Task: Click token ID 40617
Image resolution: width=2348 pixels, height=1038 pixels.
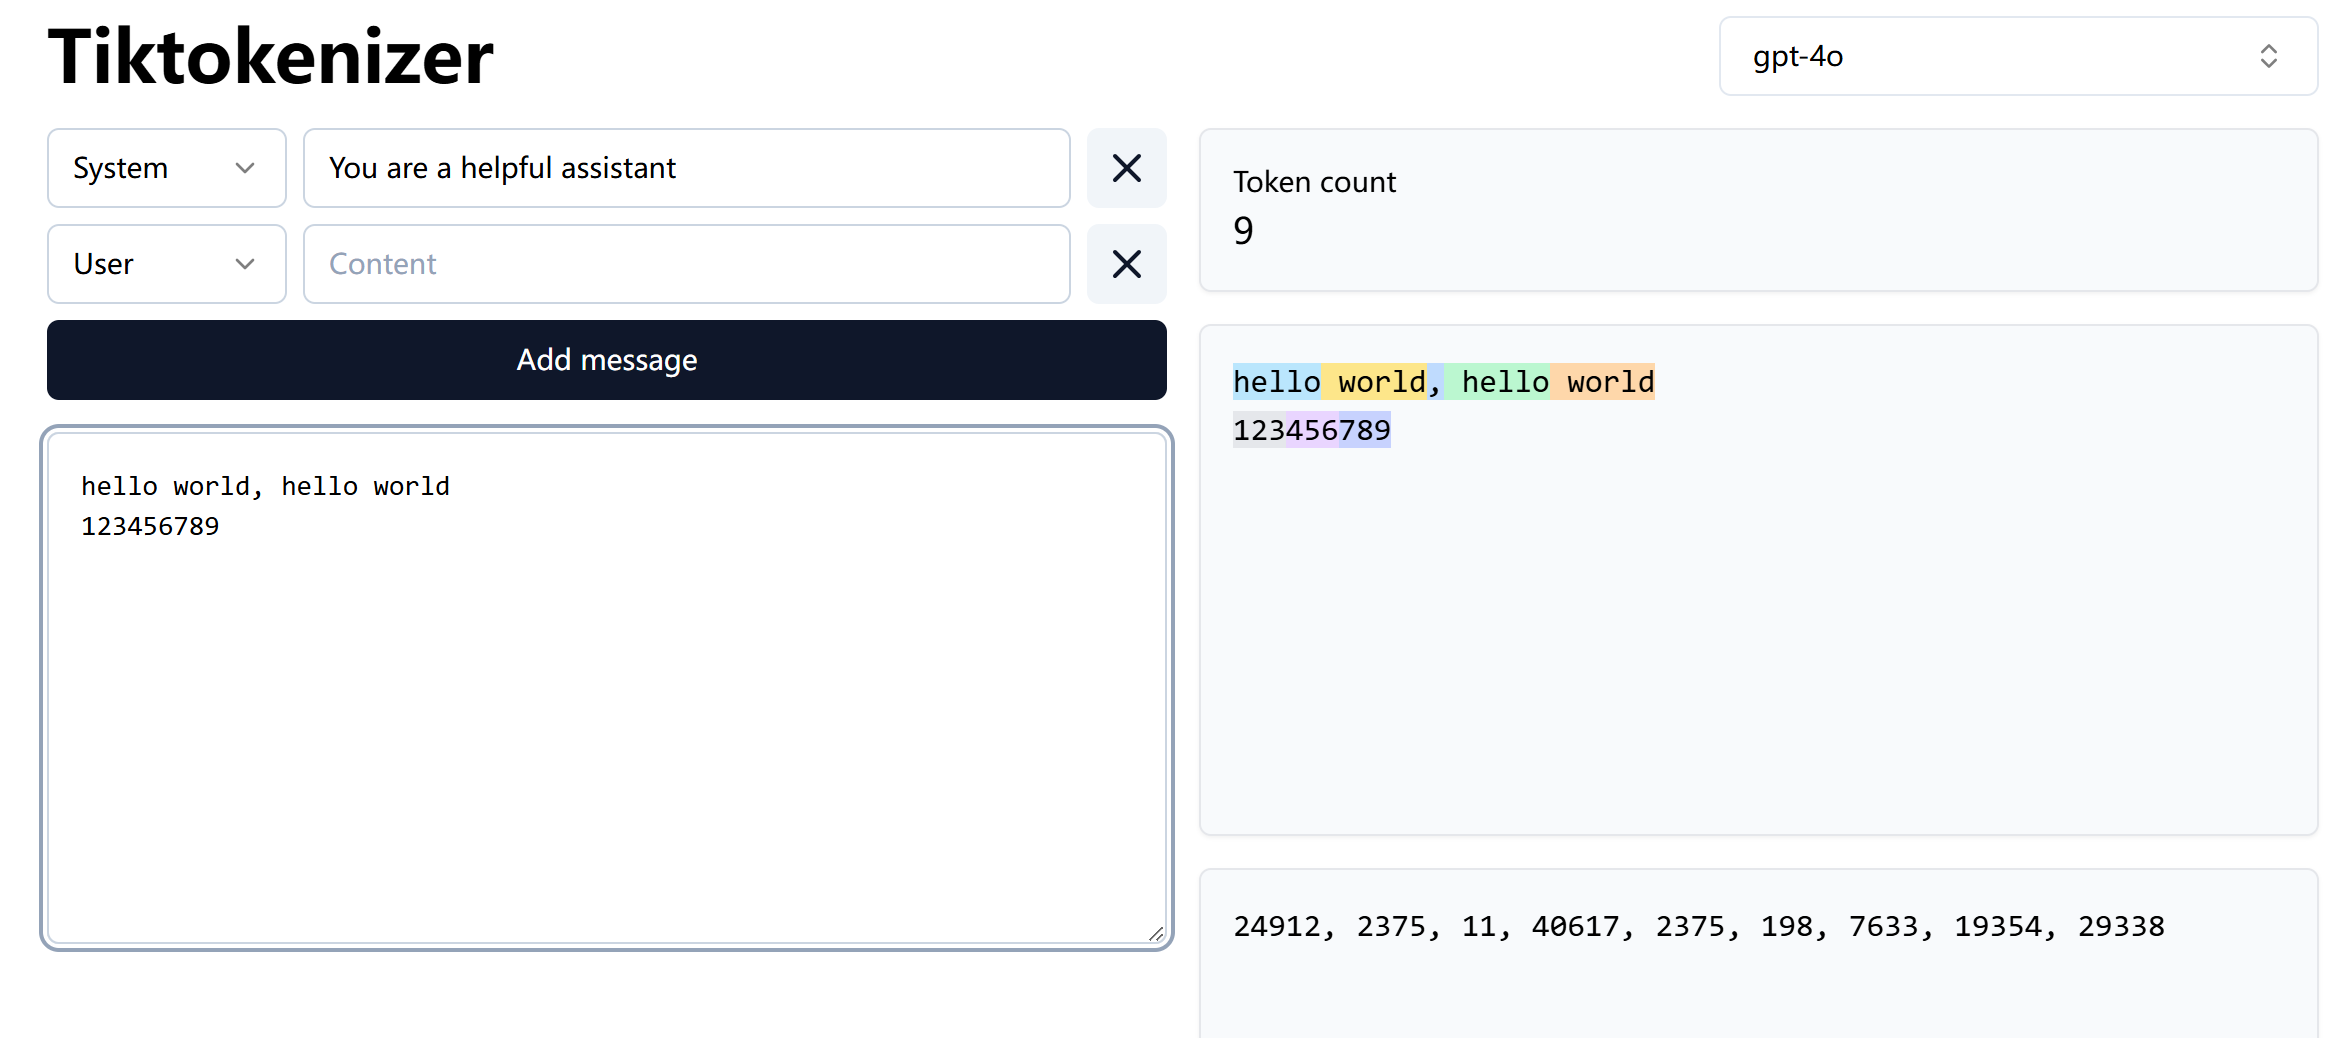Action: coord(1576,927)
